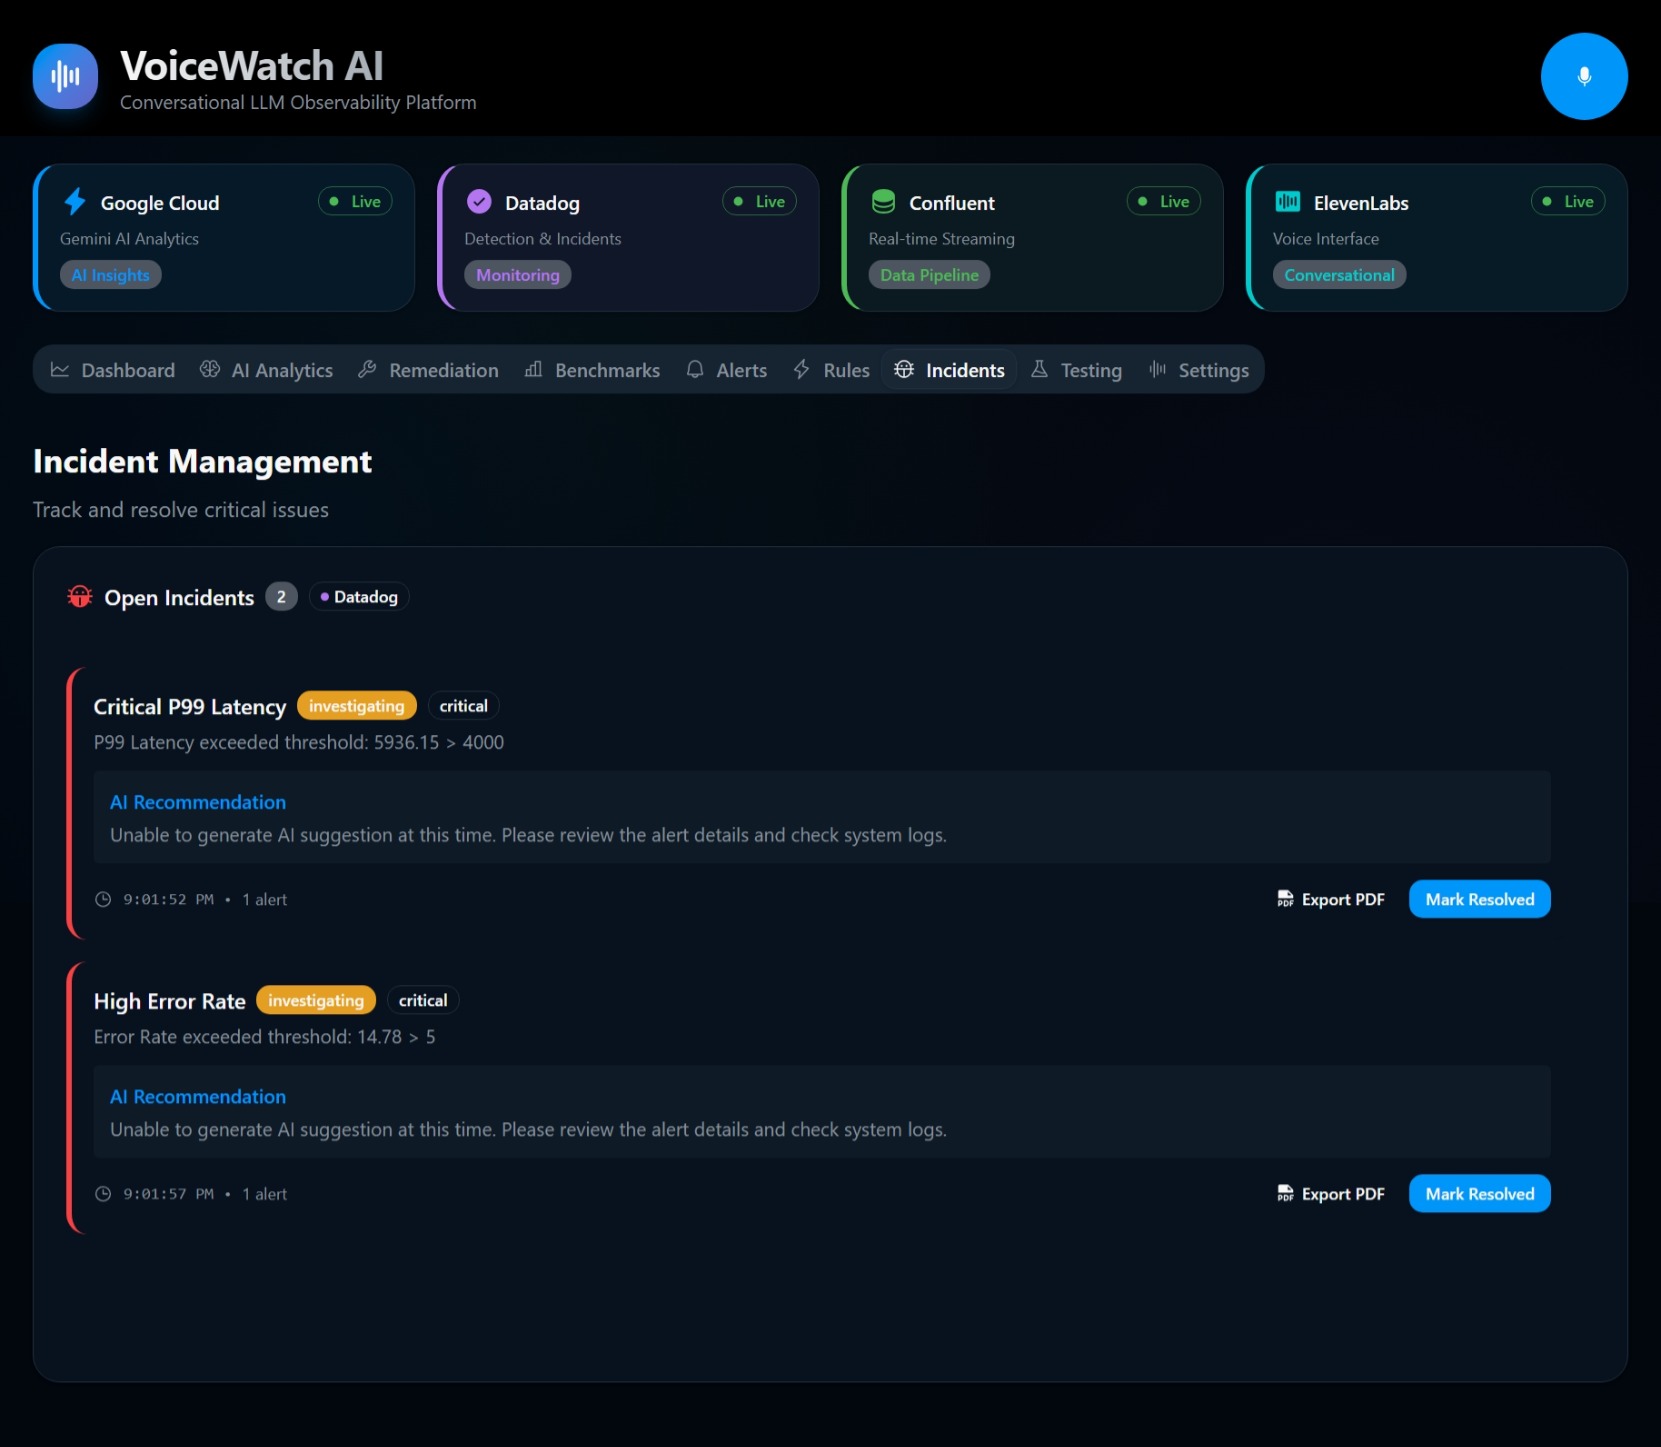Screen dimensions: 1661x1447
Task: Click text 'P99 Latency exceeded threshold: 5936.15 > 4000'
Action: tap(299, 742)
